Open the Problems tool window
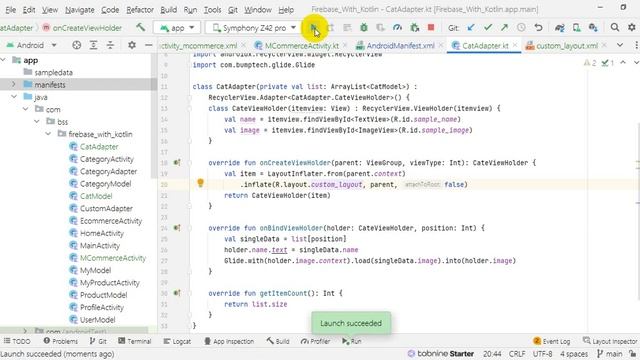 [60, 341]
